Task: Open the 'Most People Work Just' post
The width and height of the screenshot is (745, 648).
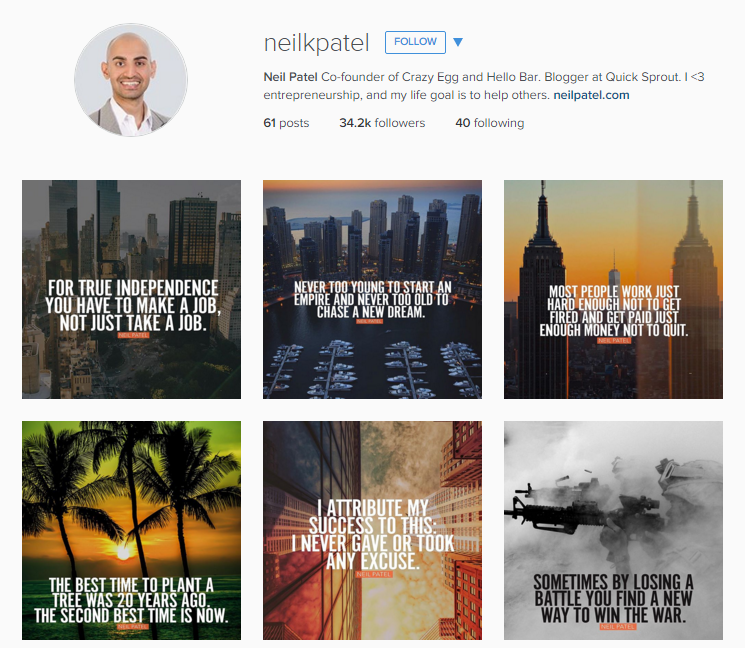Action: point(613,289)
